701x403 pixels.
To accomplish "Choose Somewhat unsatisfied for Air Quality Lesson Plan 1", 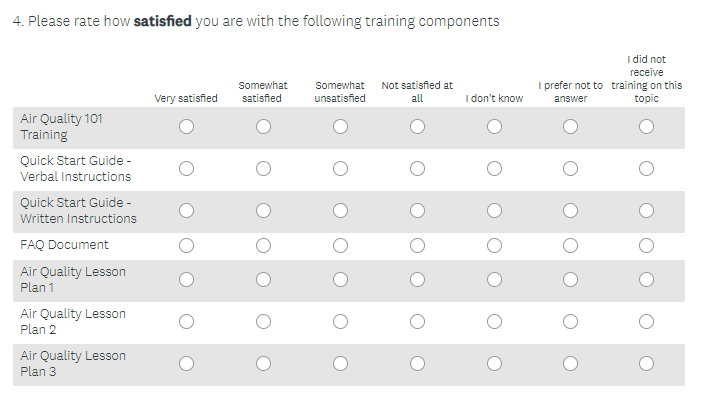I will [340, 280].
